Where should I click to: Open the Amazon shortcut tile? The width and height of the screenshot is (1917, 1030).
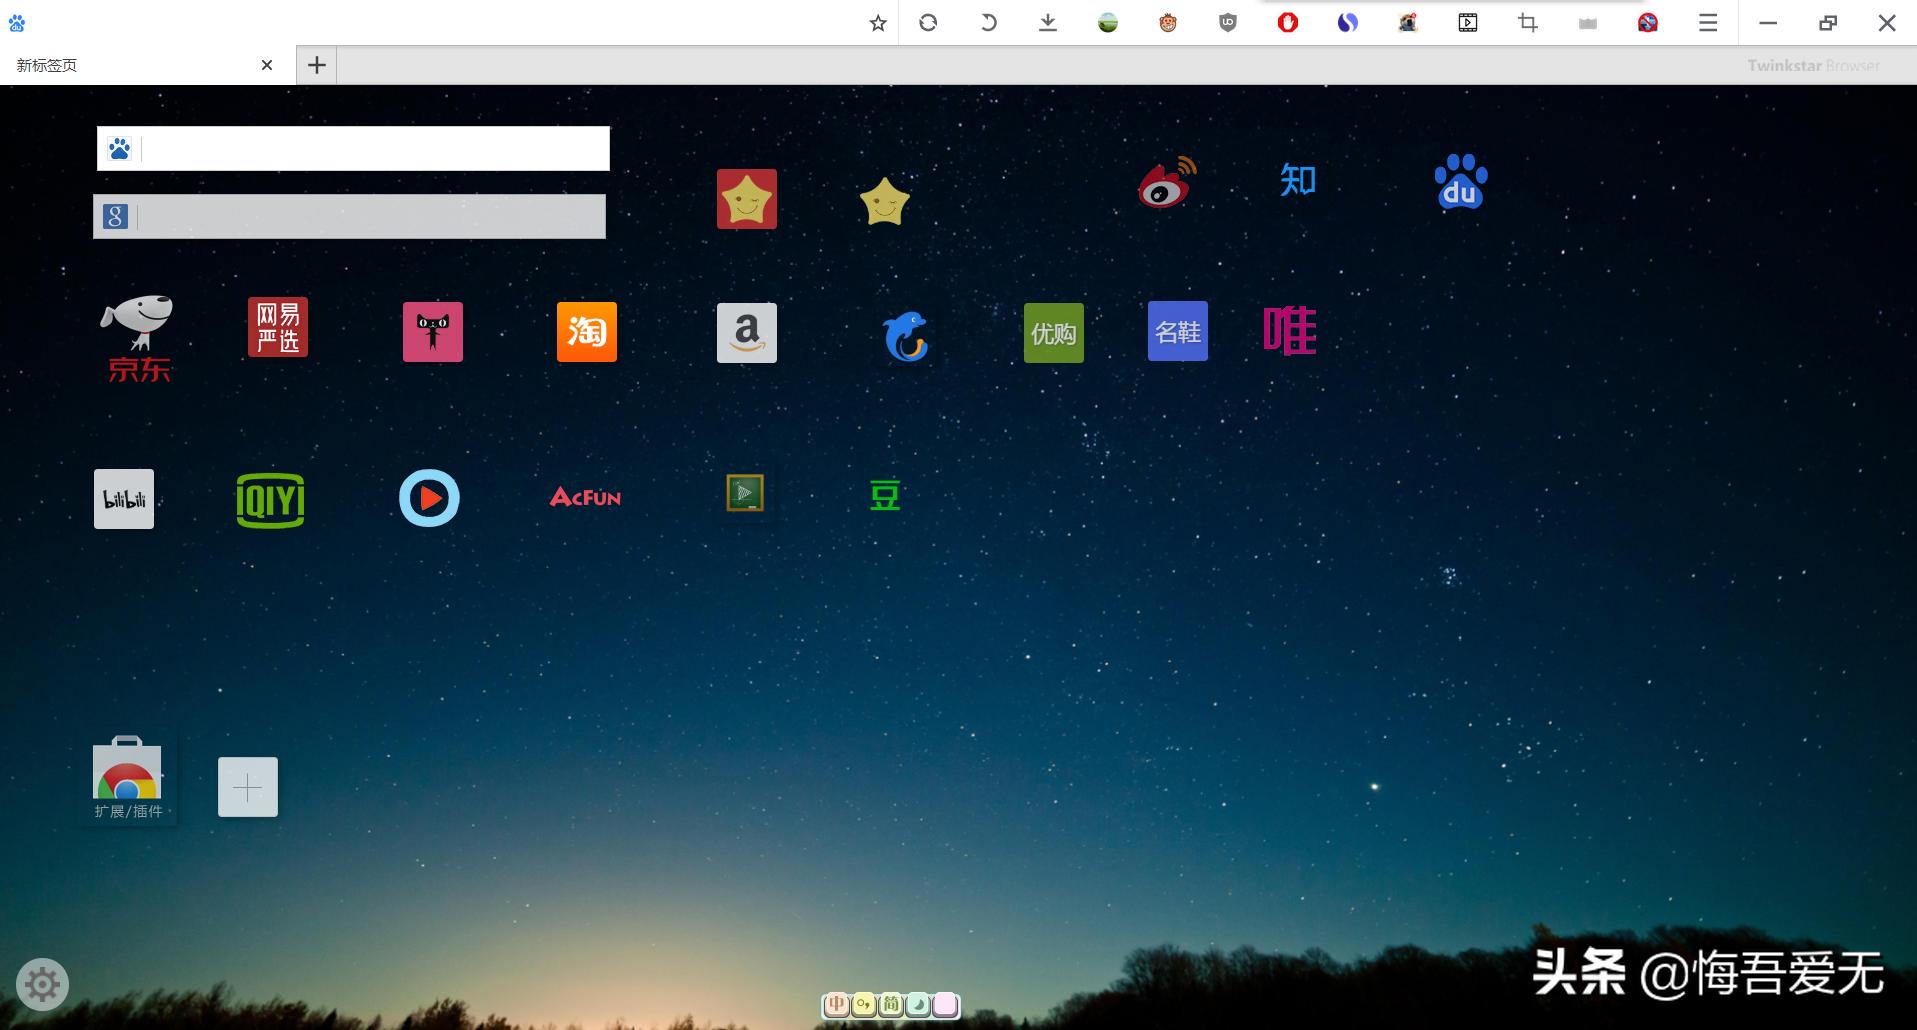747,332
